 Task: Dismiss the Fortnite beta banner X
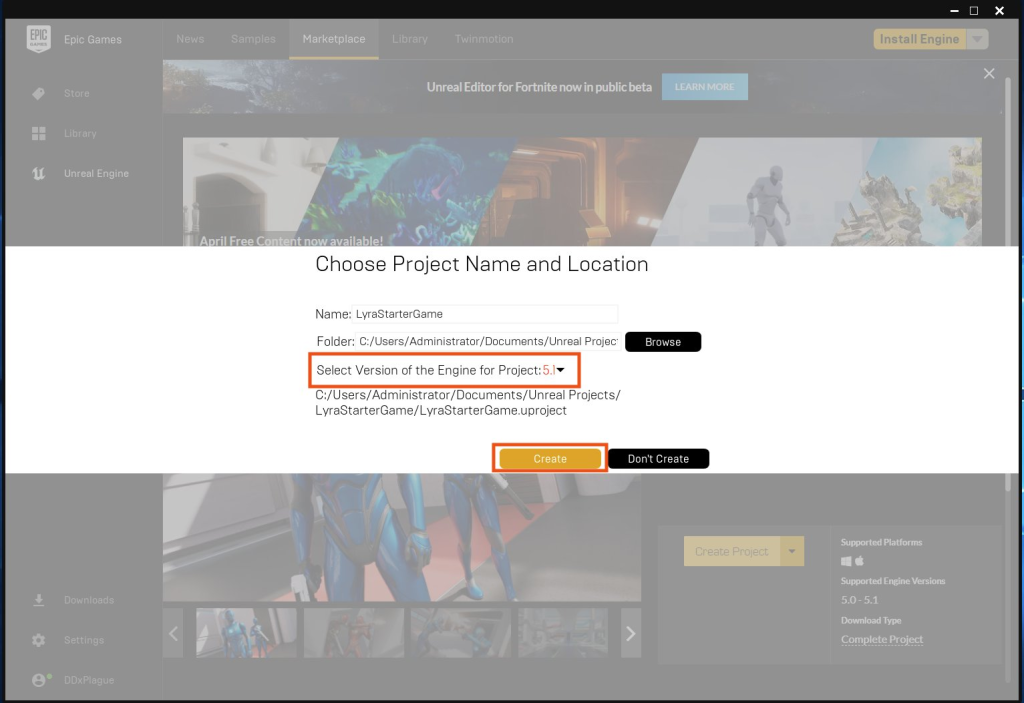[989, 74]
